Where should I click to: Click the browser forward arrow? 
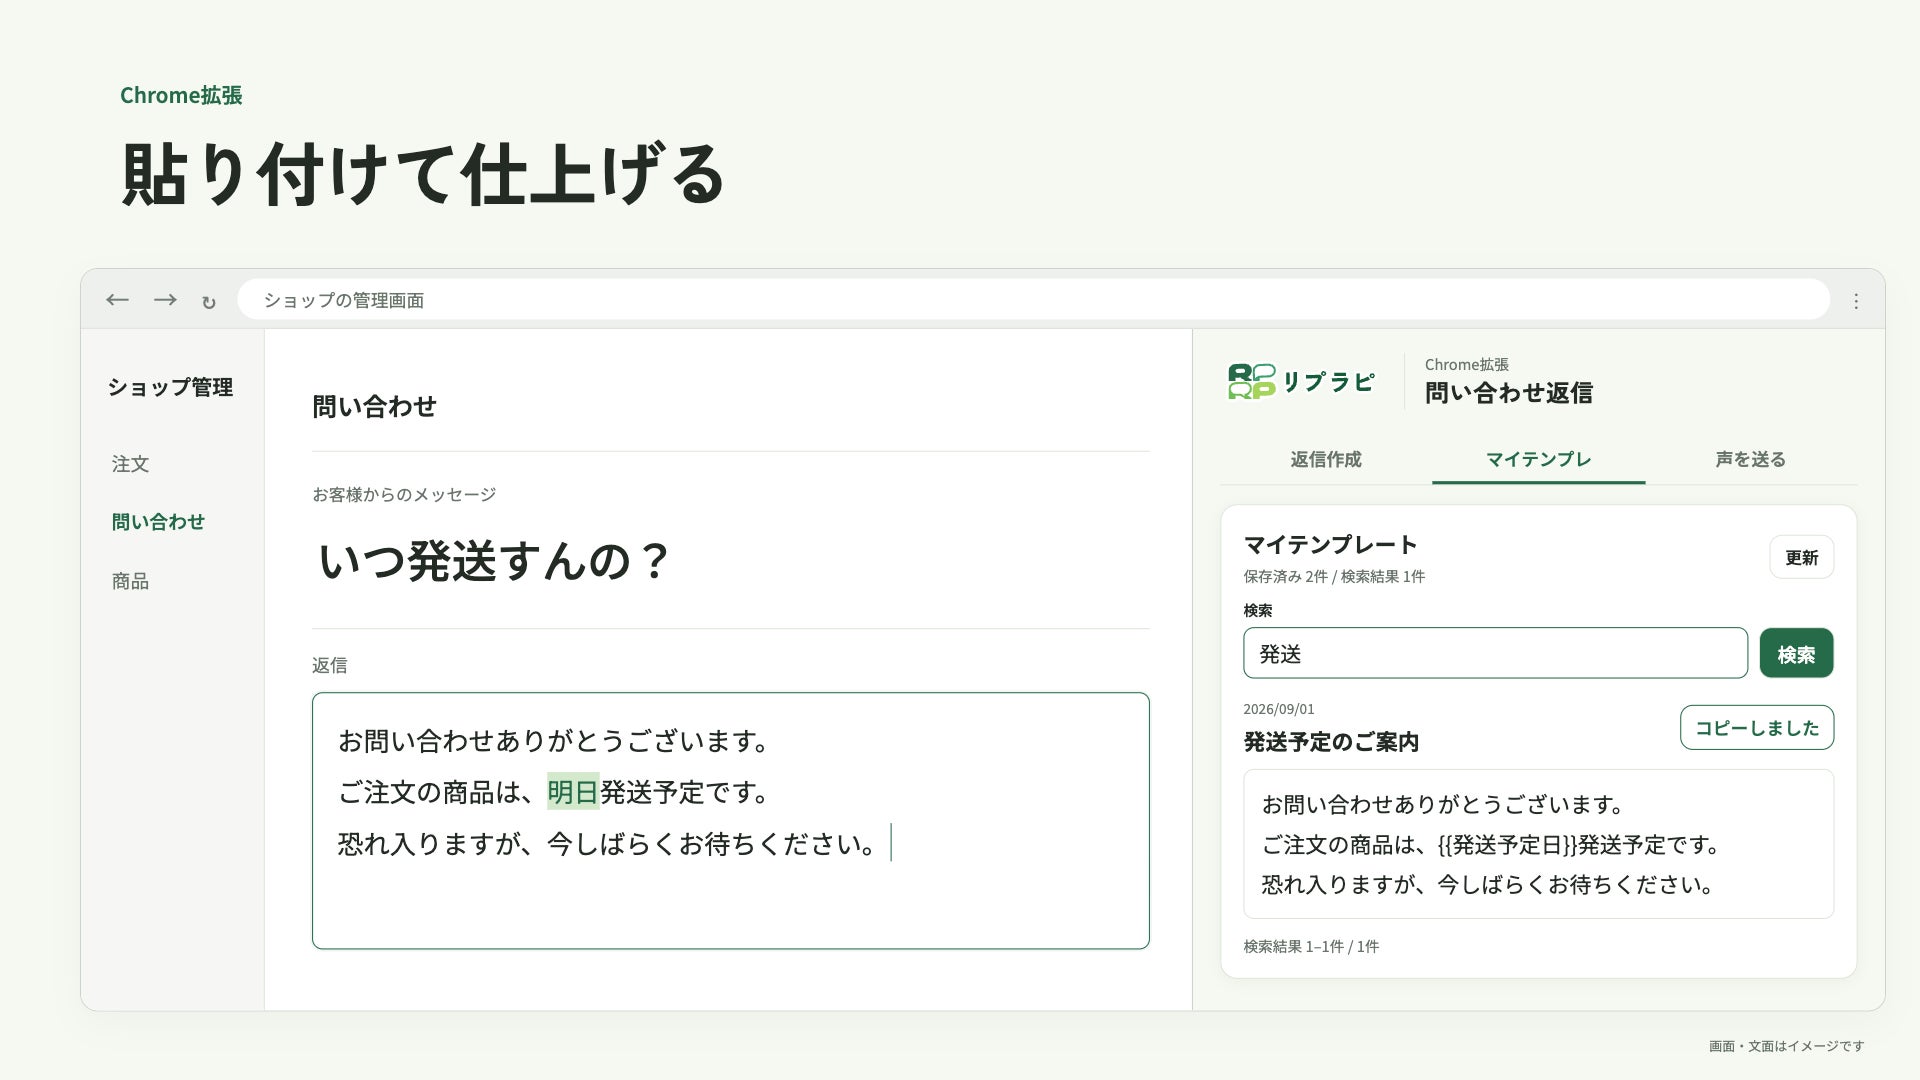[x=165, y=300]
